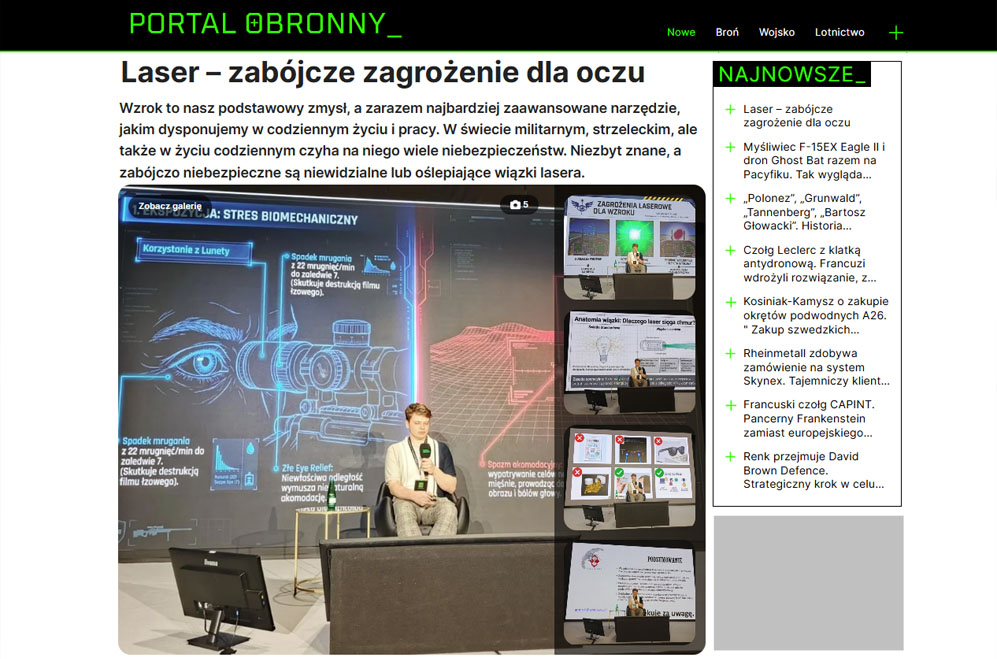
Task: Open Laser – zabójcze zagrożenie sidebar link
Action: pyautogui.click(x=797, y=116)
